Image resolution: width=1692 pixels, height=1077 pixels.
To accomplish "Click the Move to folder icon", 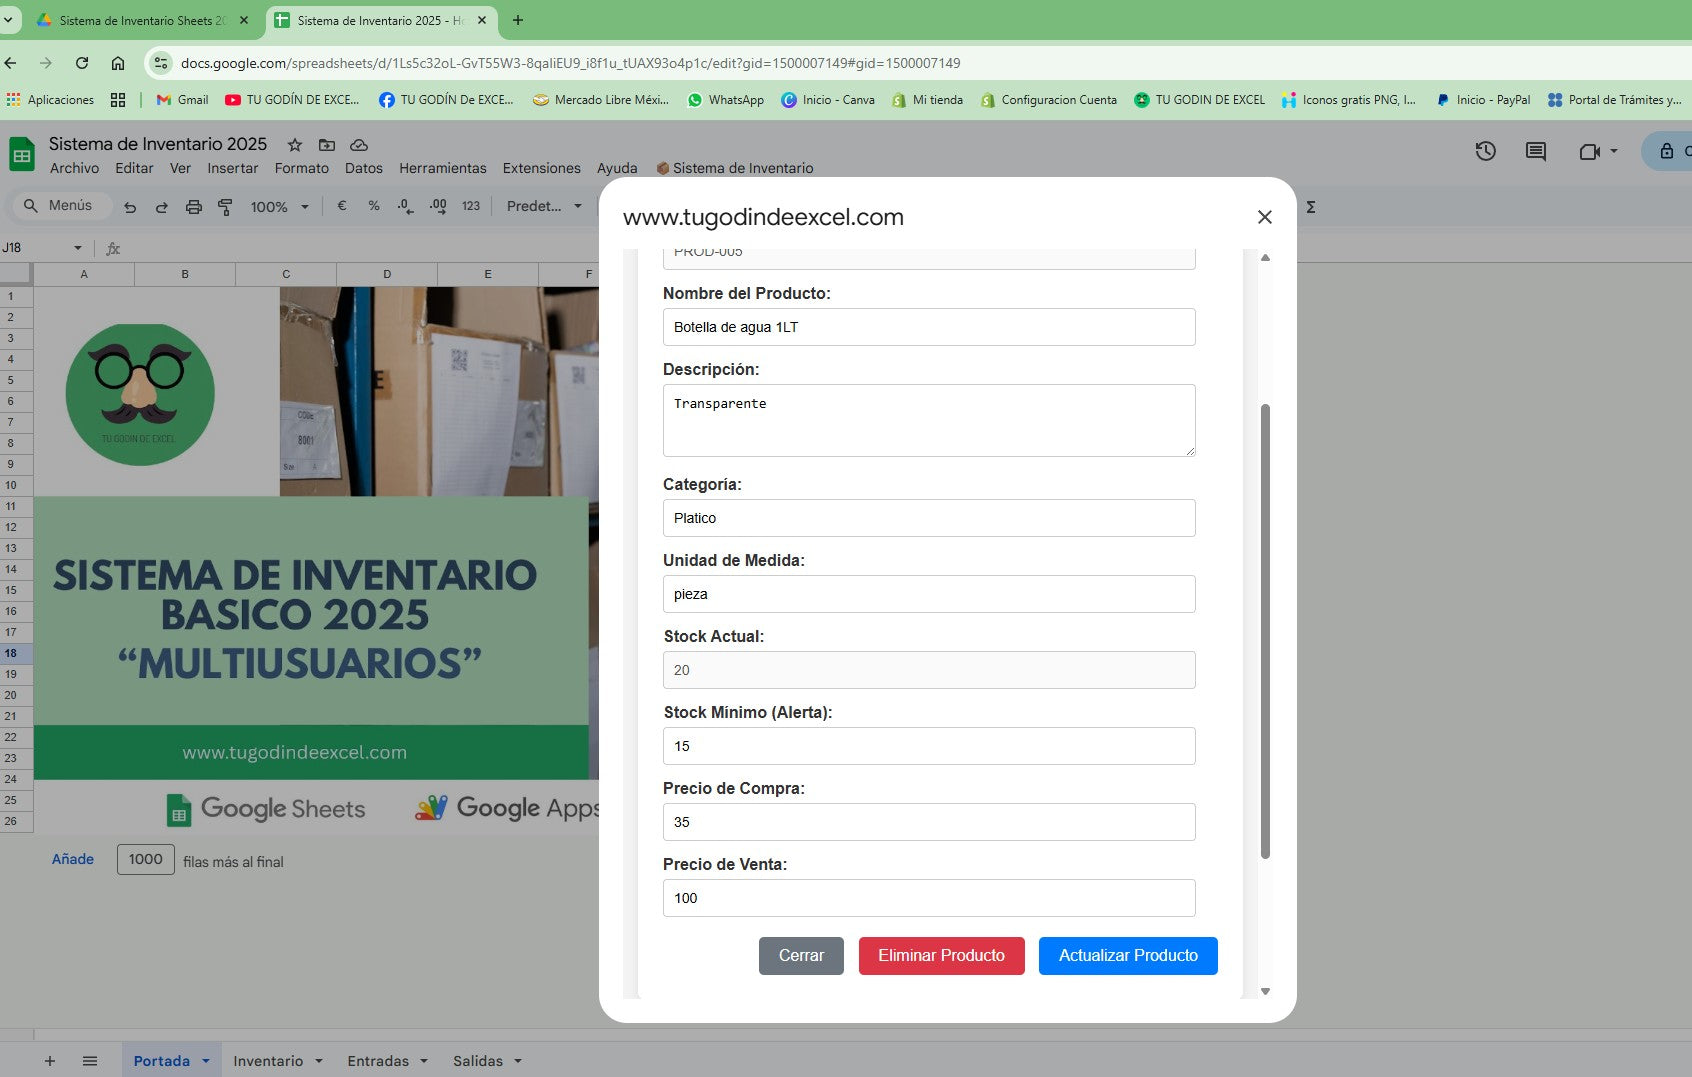I will click(x=327, y=145).
